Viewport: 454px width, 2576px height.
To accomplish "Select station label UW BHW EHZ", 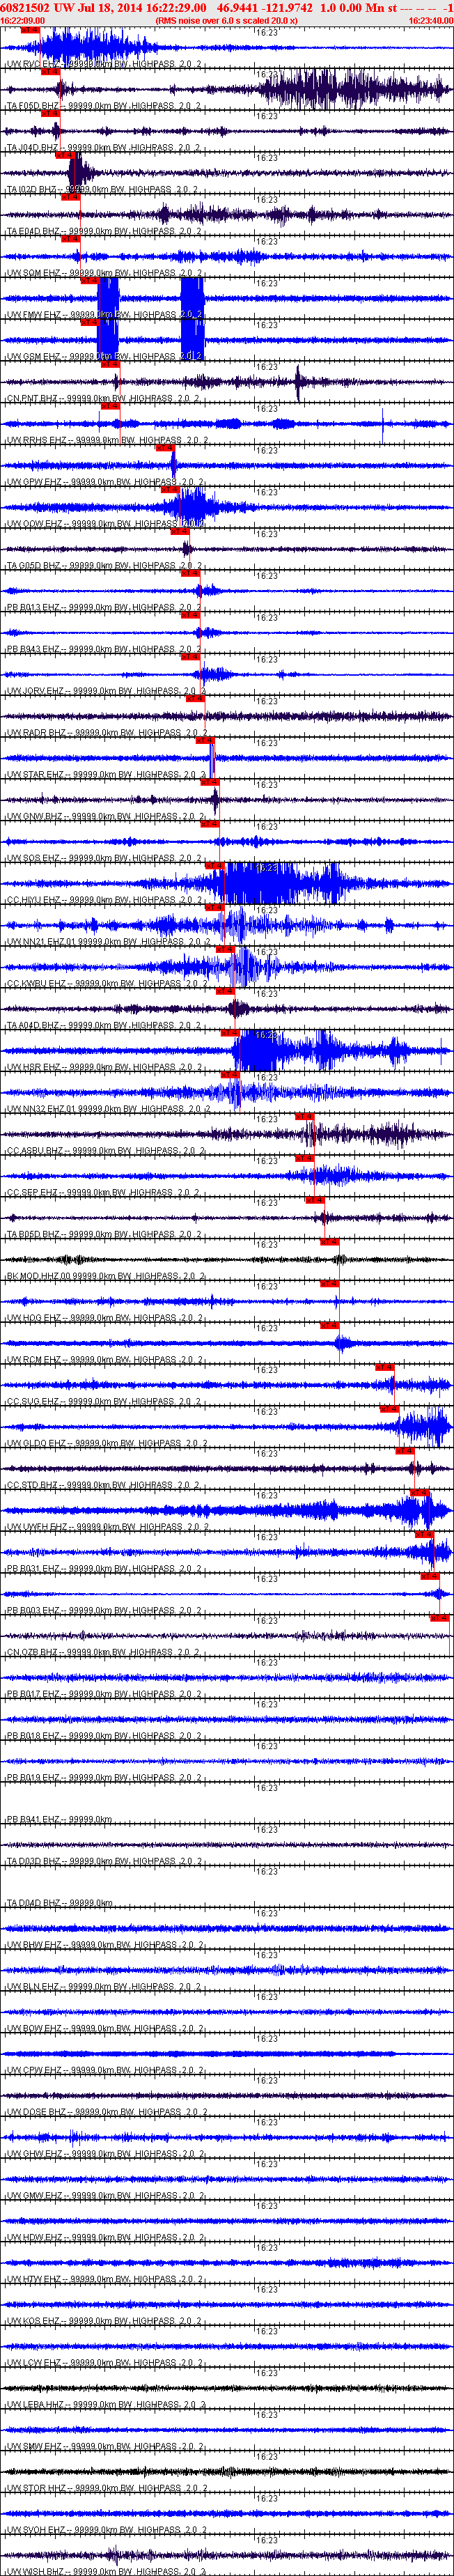I will (x=34, y=1945).
